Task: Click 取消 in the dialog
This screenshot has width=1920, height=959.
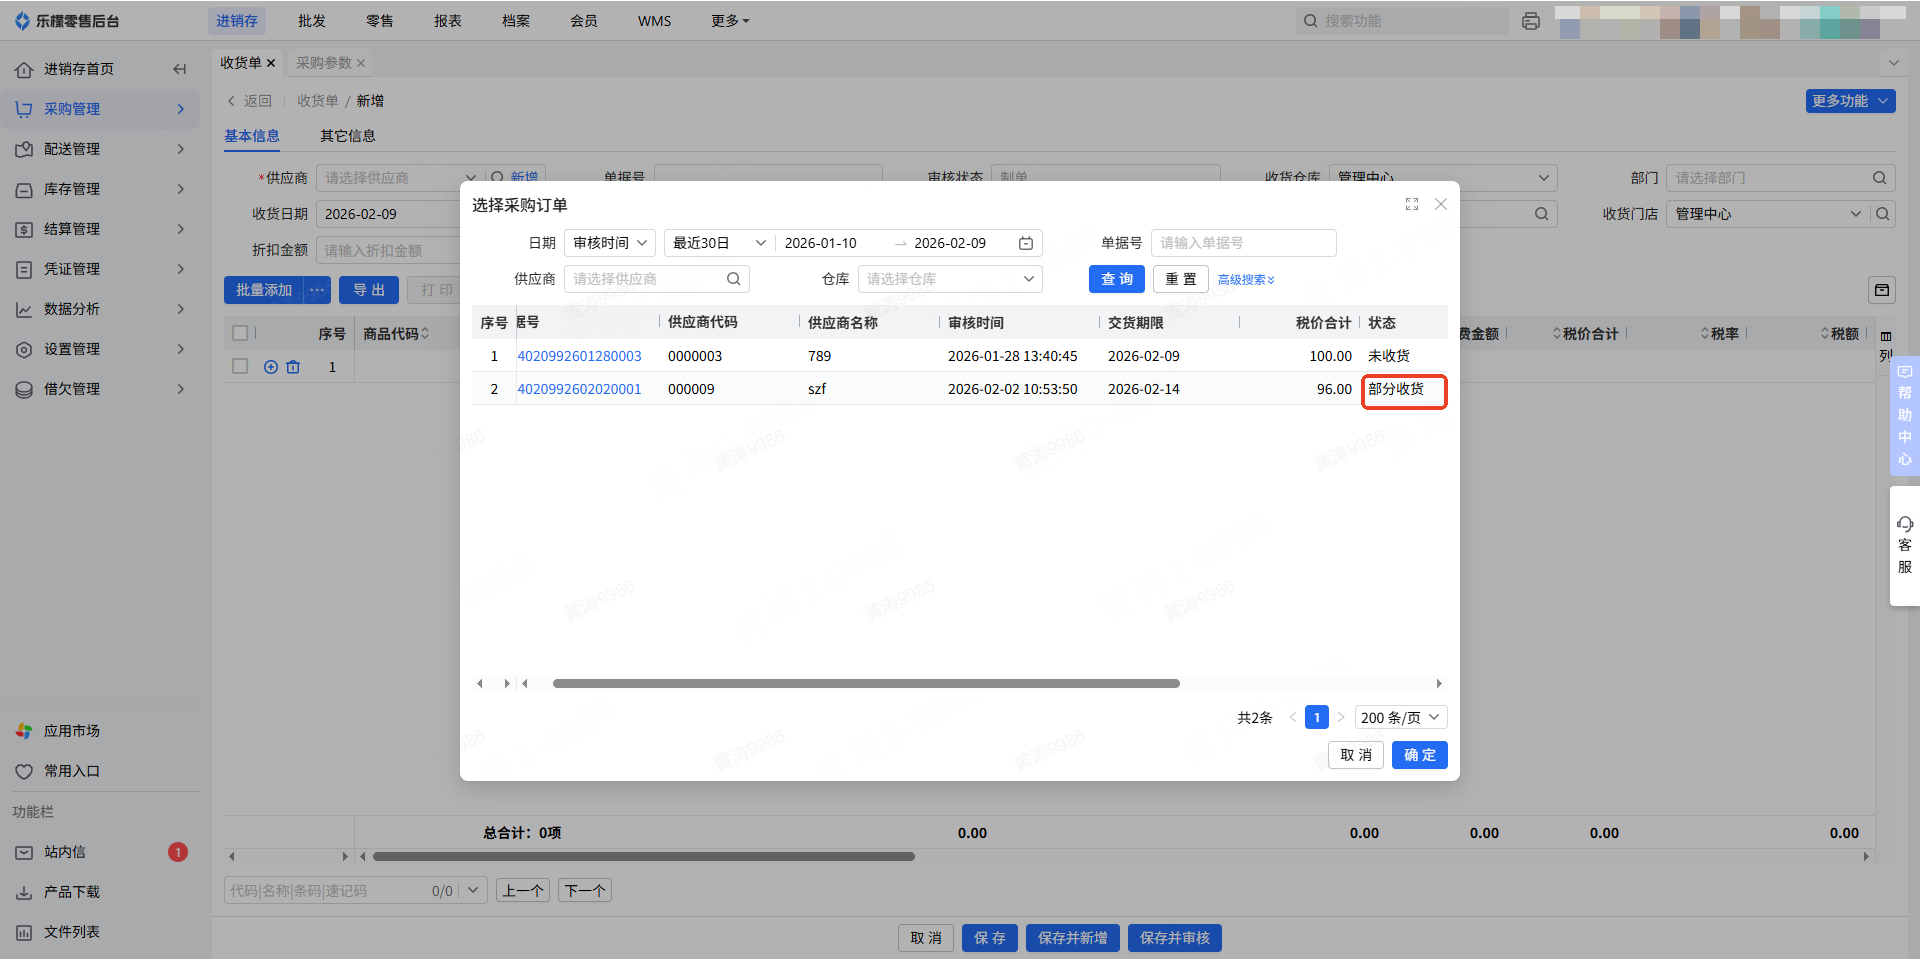Action: 1356,755
